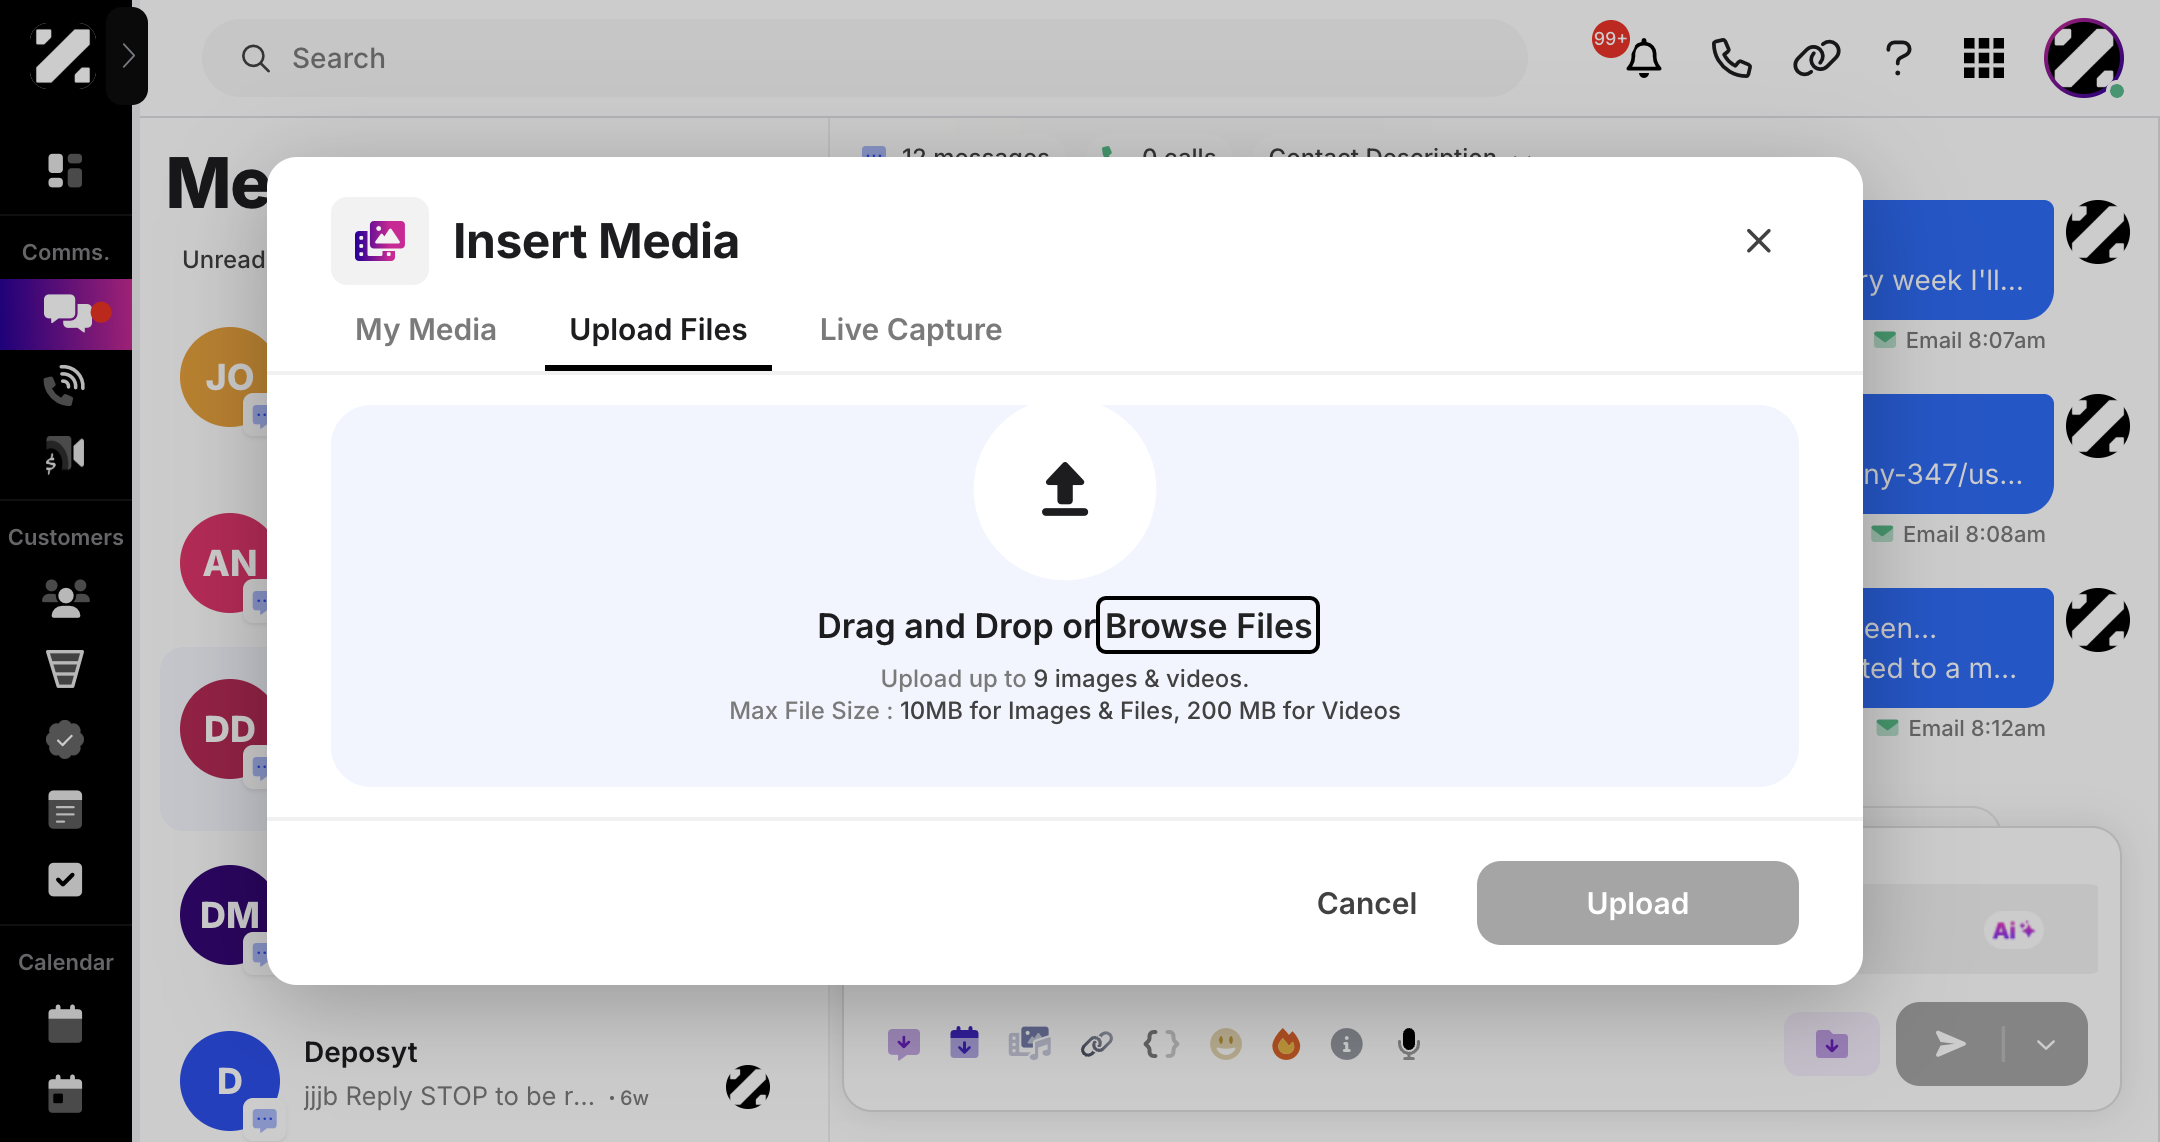Click the schedule calendar icon in composer
This screenshot has width=2160, height=1142.
(x=964, y=1044)
